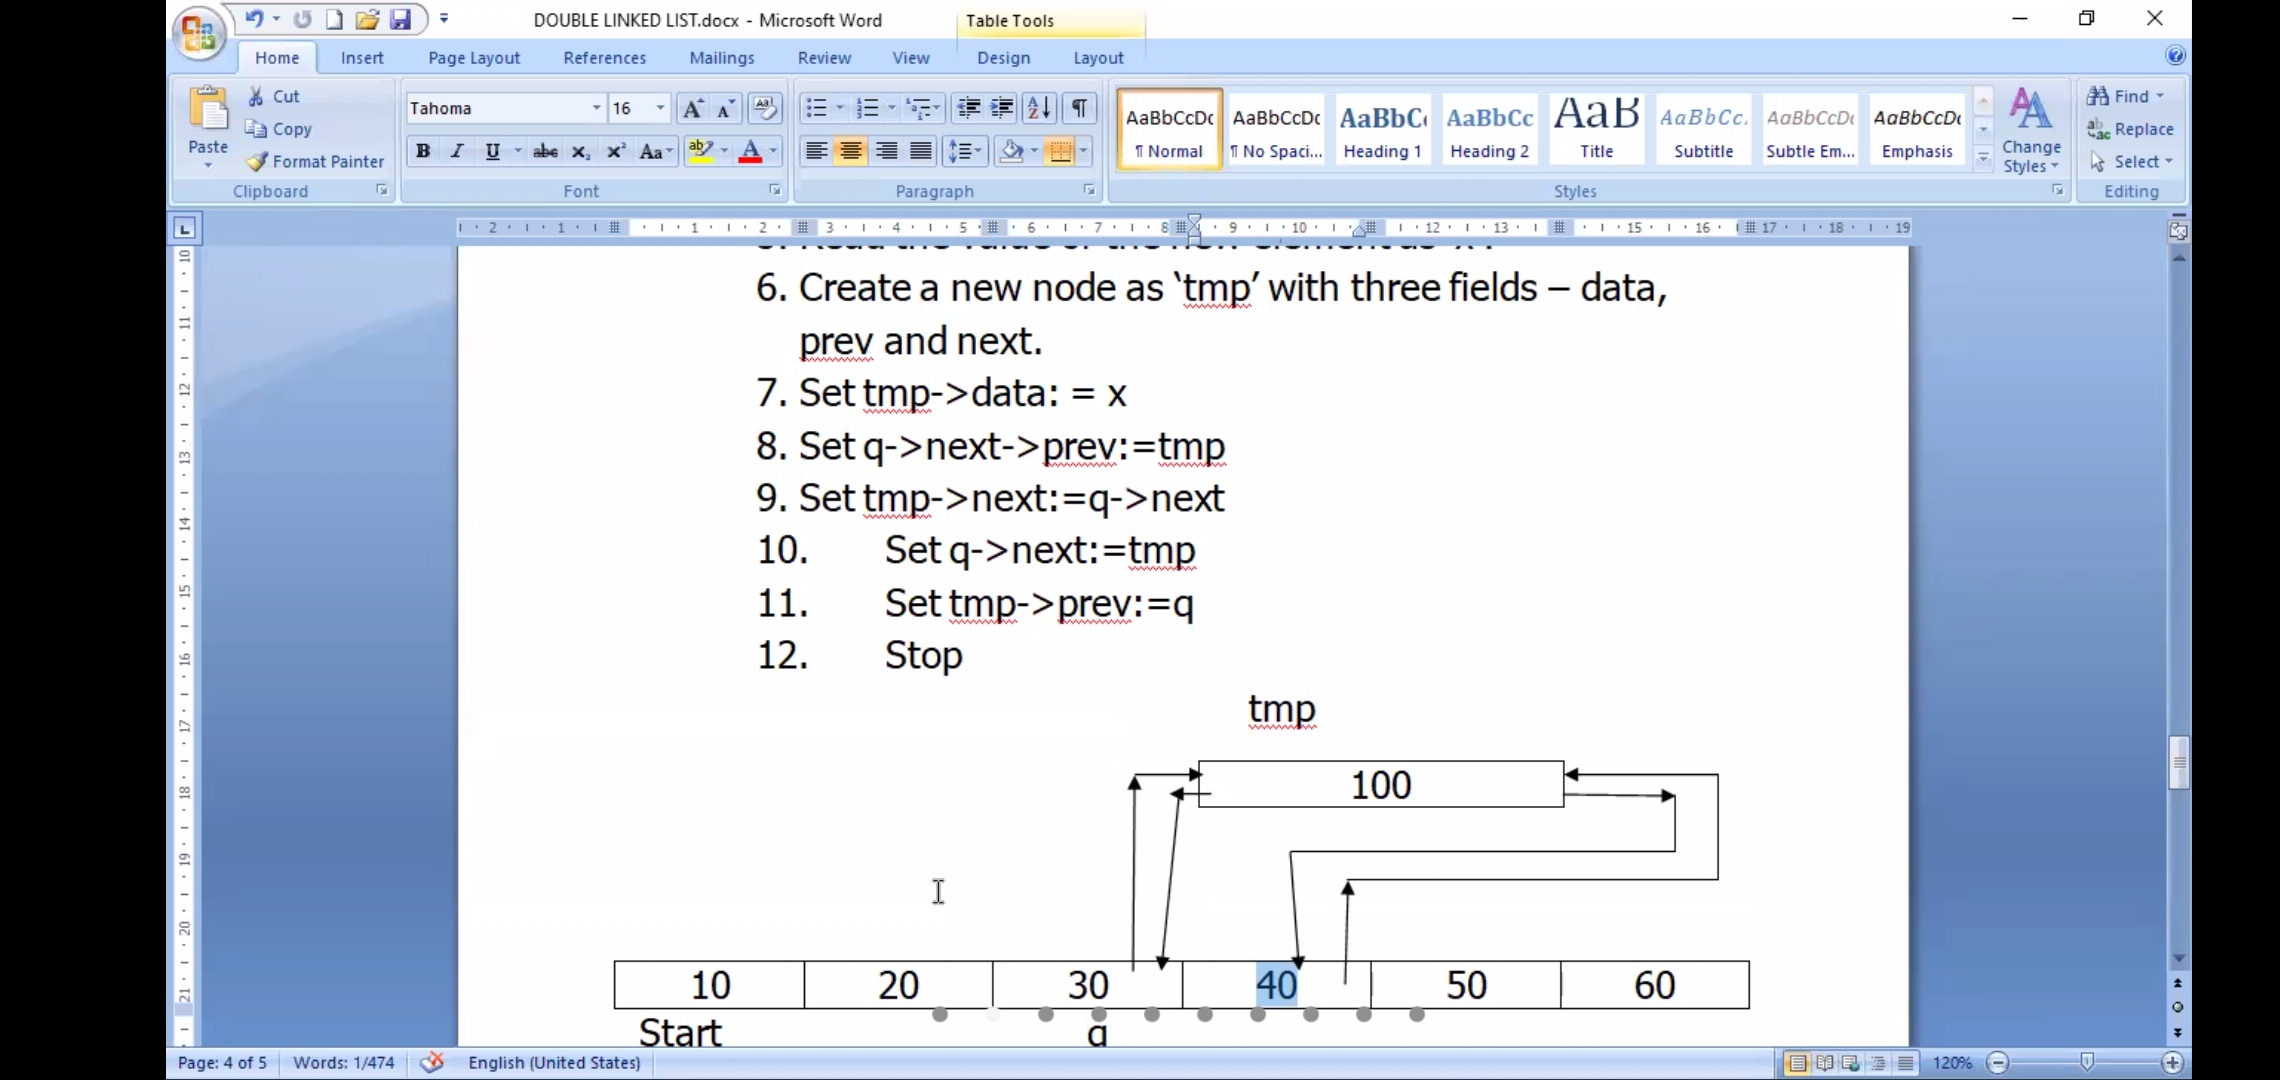This screenshot has width=2280, height=1080.
Task: Click the Grow Font icon
Action: [691, 108]
